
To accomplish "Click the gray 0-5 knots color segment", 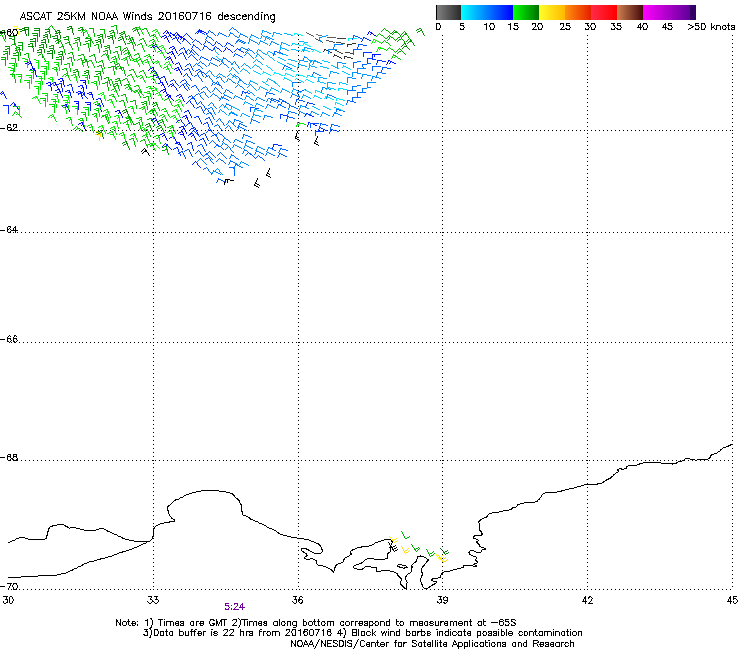I will [x=448, y=12].
